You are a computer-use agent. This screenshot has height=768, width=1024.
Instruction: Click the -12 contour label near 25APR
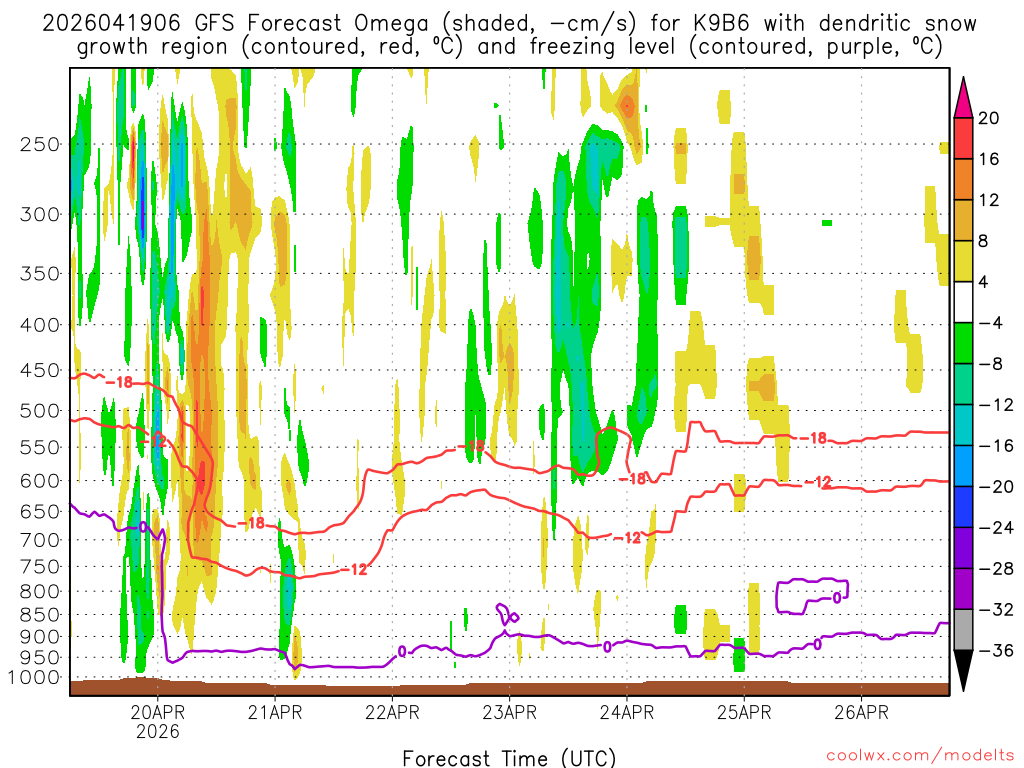click(818, 483)
